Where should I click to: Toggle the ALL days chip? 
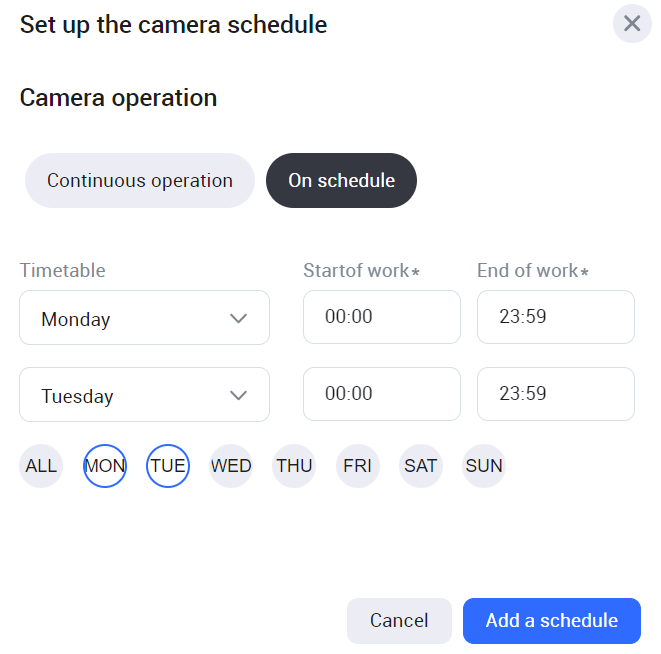coord(41,466)
